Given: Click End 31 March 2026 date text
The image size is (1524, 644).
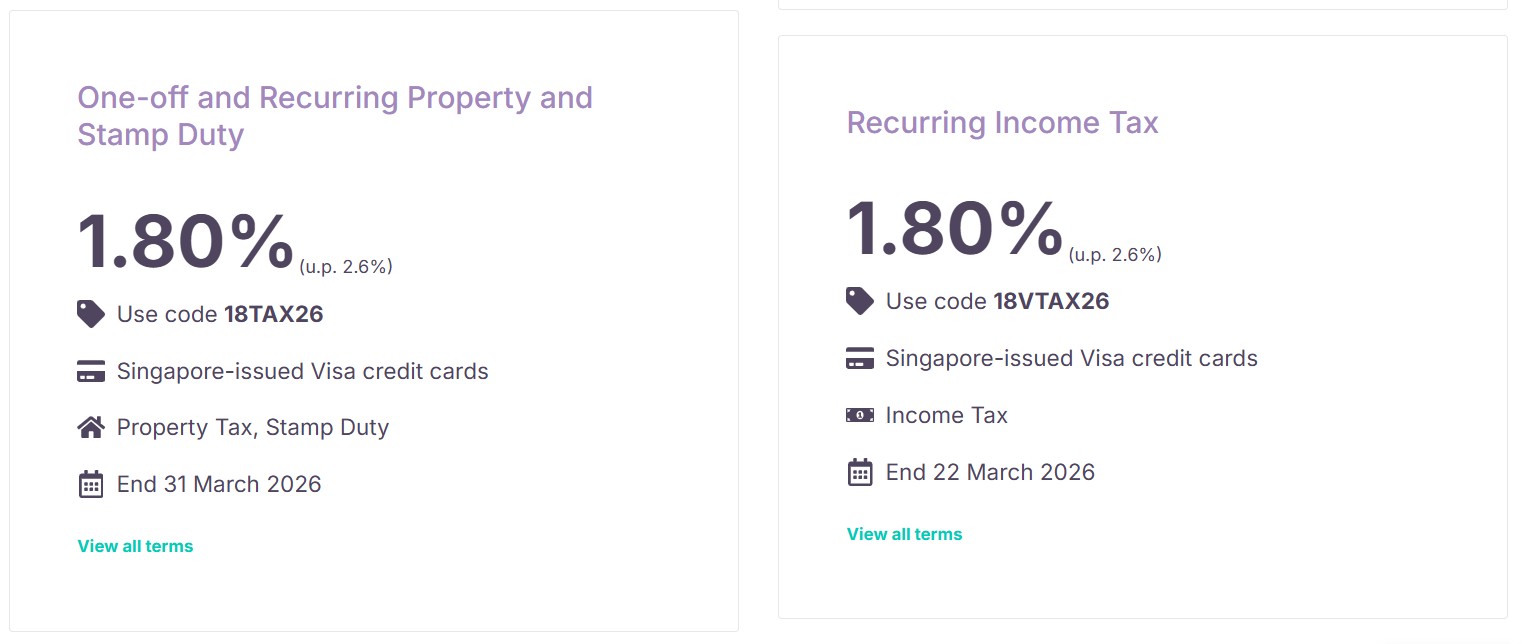Looking at the screenshot, I should (219, 485).
